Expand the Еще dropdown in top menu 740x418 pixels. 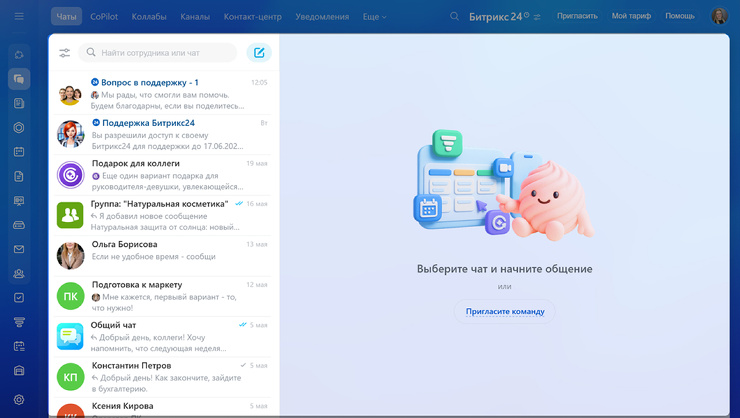[x=374, y=17]
